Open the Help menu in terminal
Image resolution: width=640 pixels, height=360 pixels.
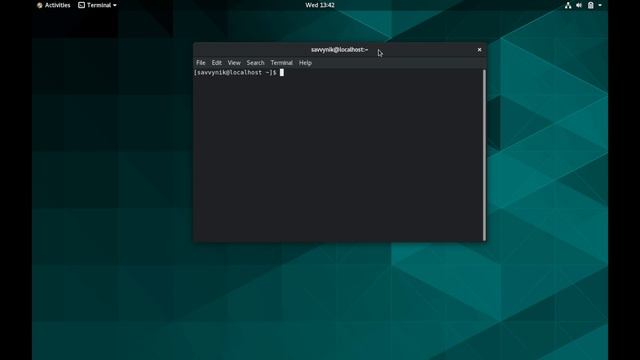tap(305, 63)
